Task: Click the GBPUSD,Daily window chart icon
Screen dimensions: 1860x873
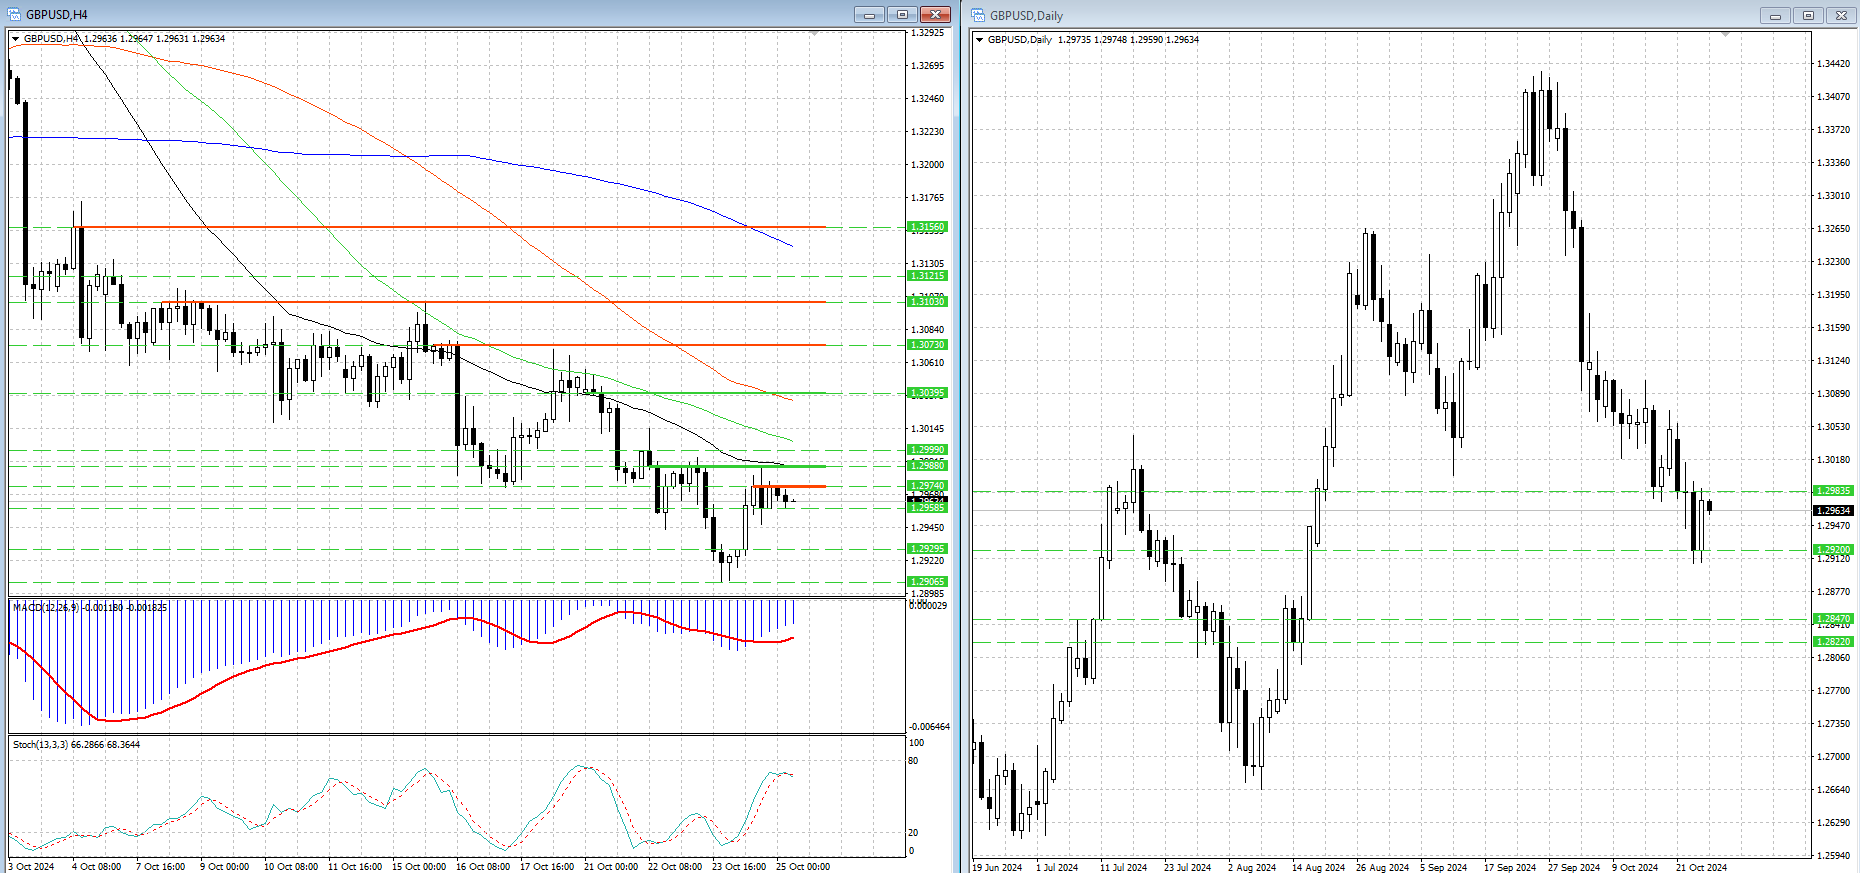Action: click(978, 15)
